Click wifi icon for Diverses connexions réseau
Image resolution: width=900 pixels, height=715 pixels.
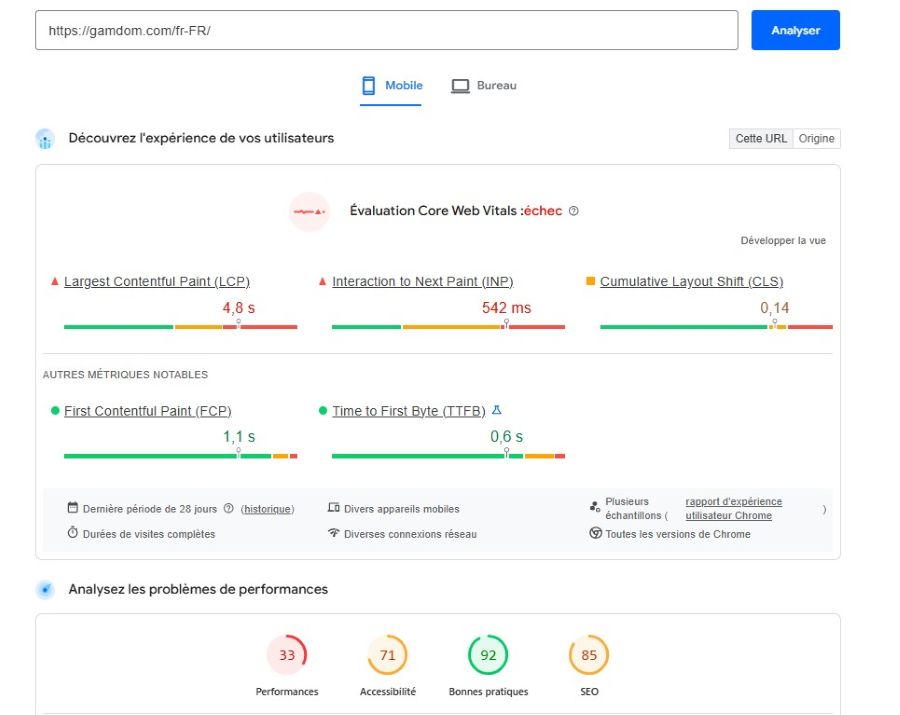pos(333,533)
